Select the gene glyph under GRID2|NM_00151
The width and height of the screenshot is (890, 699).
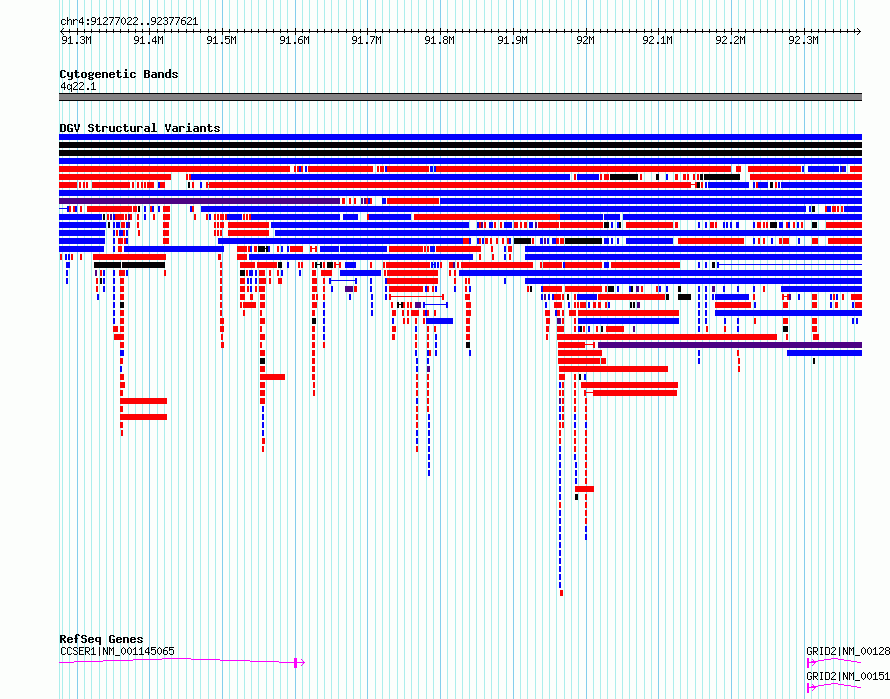click(x=834, y=687)
